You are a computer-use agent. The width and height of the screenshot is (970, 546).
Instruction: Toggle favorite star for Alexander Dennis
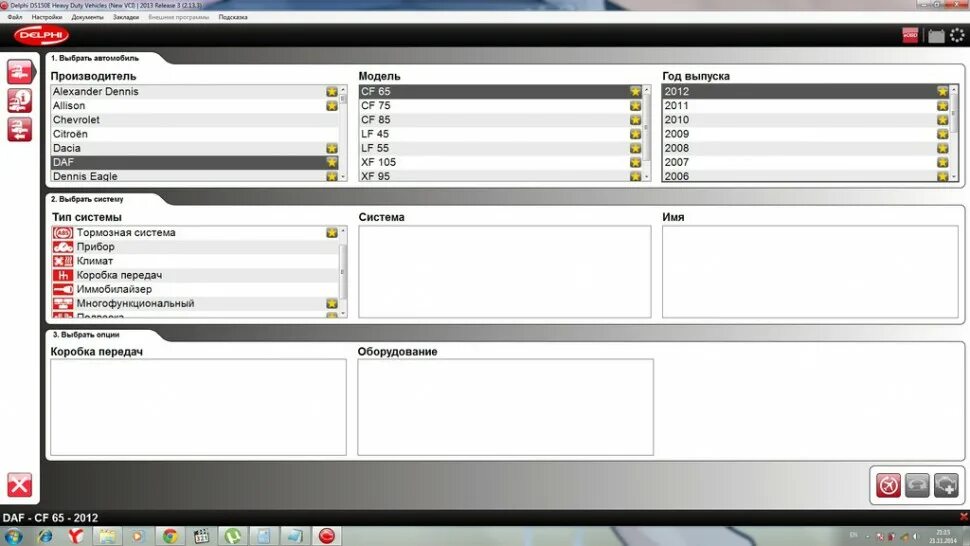coord(332,92)
